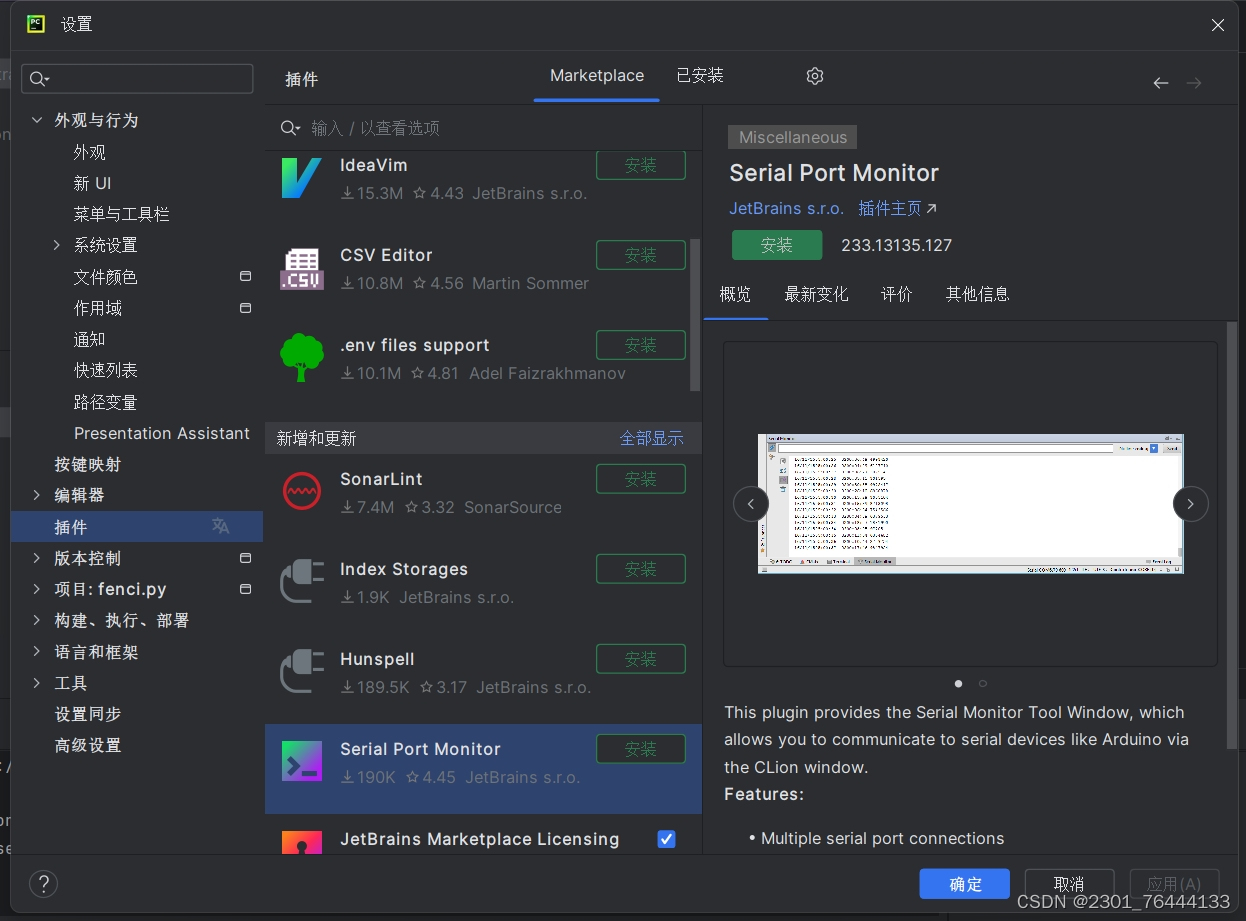Switch to the 已安装 tab
Viewport: 1246px width, 921px height.
[700, 76]
